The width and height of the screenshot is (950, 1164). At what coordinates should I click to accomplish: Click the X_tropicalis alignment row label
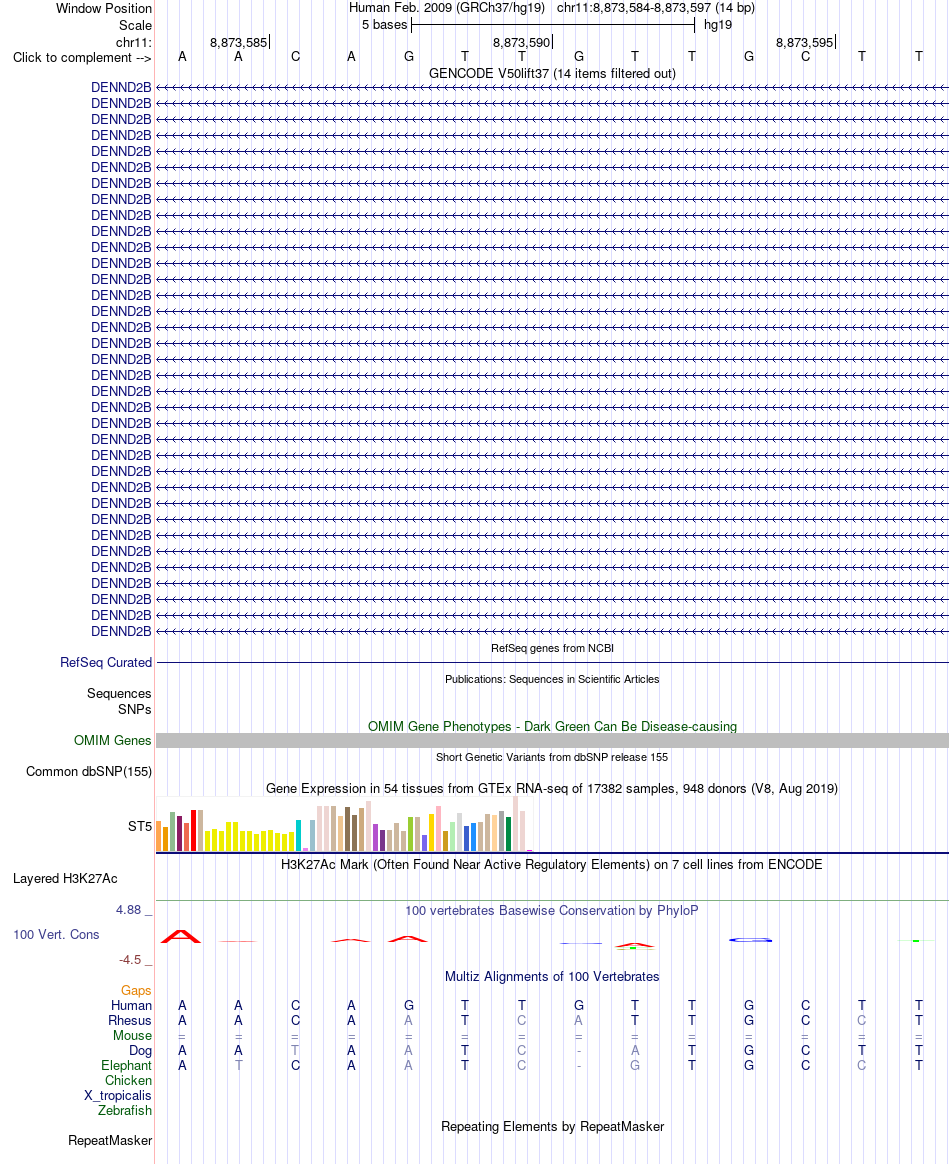coord(118,1095)
